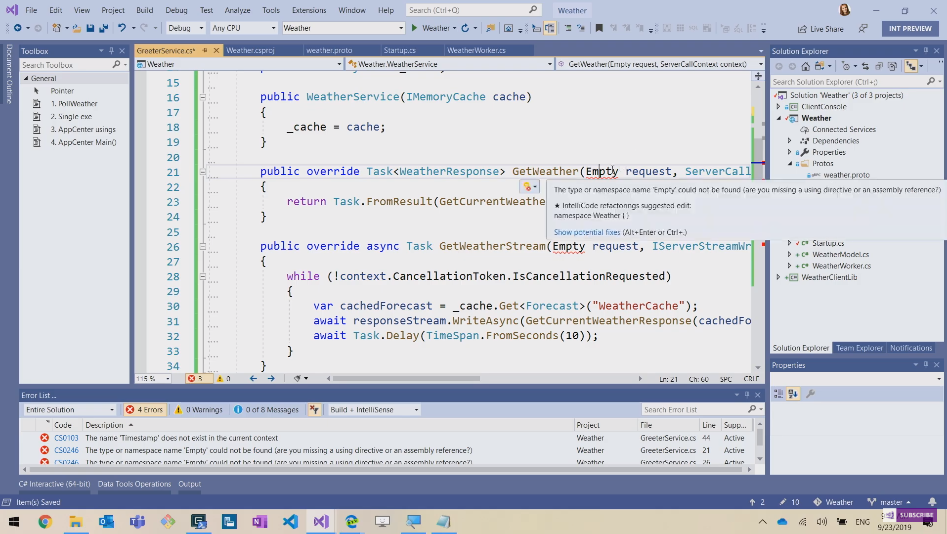The width and height of the screenshot is (947, 534).
Task: Open the Entire Solution scope dropdown
Action: click(x=70, y=409)
